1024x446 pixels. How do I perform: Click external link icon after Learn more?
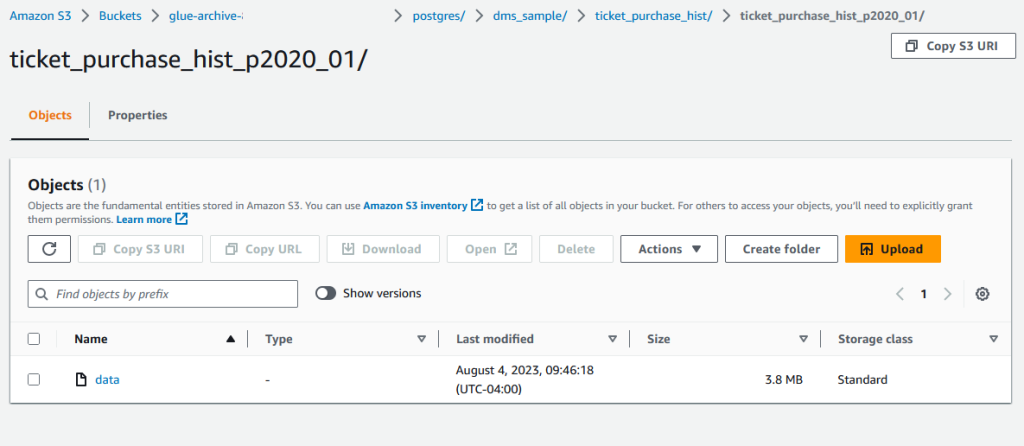pos(182,219)
